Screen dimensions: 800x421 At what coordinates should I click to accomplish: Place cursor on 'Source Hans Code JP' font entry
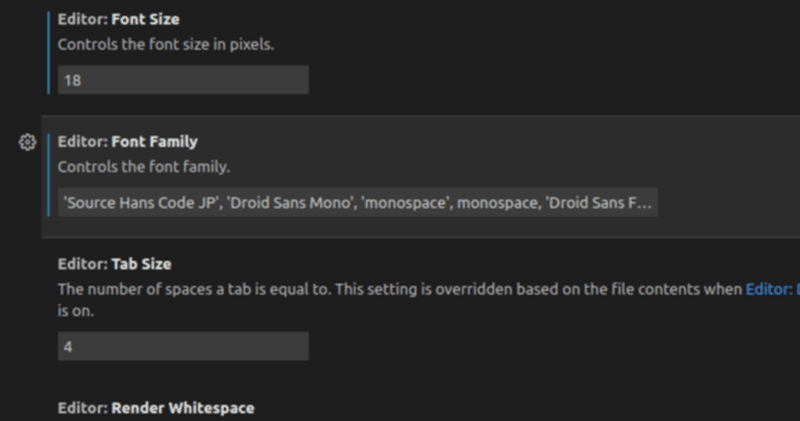142,203
